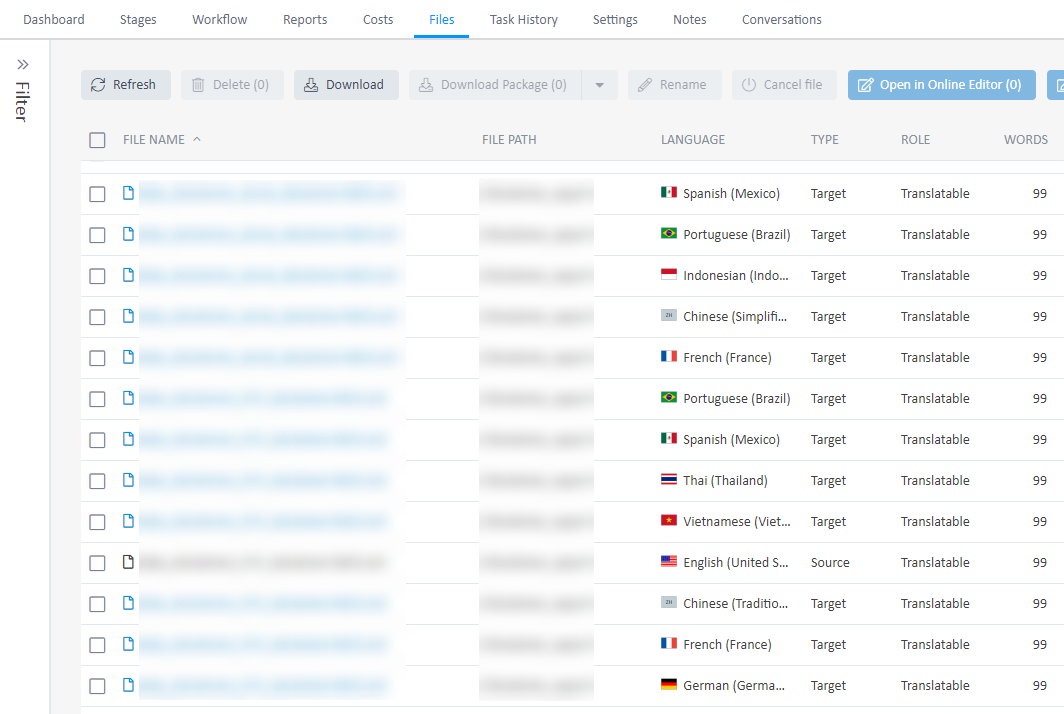Click the German (Germany) flag icon
Image resolution: width=1064 pixels, height=714 pixels.
pos(667,685)
